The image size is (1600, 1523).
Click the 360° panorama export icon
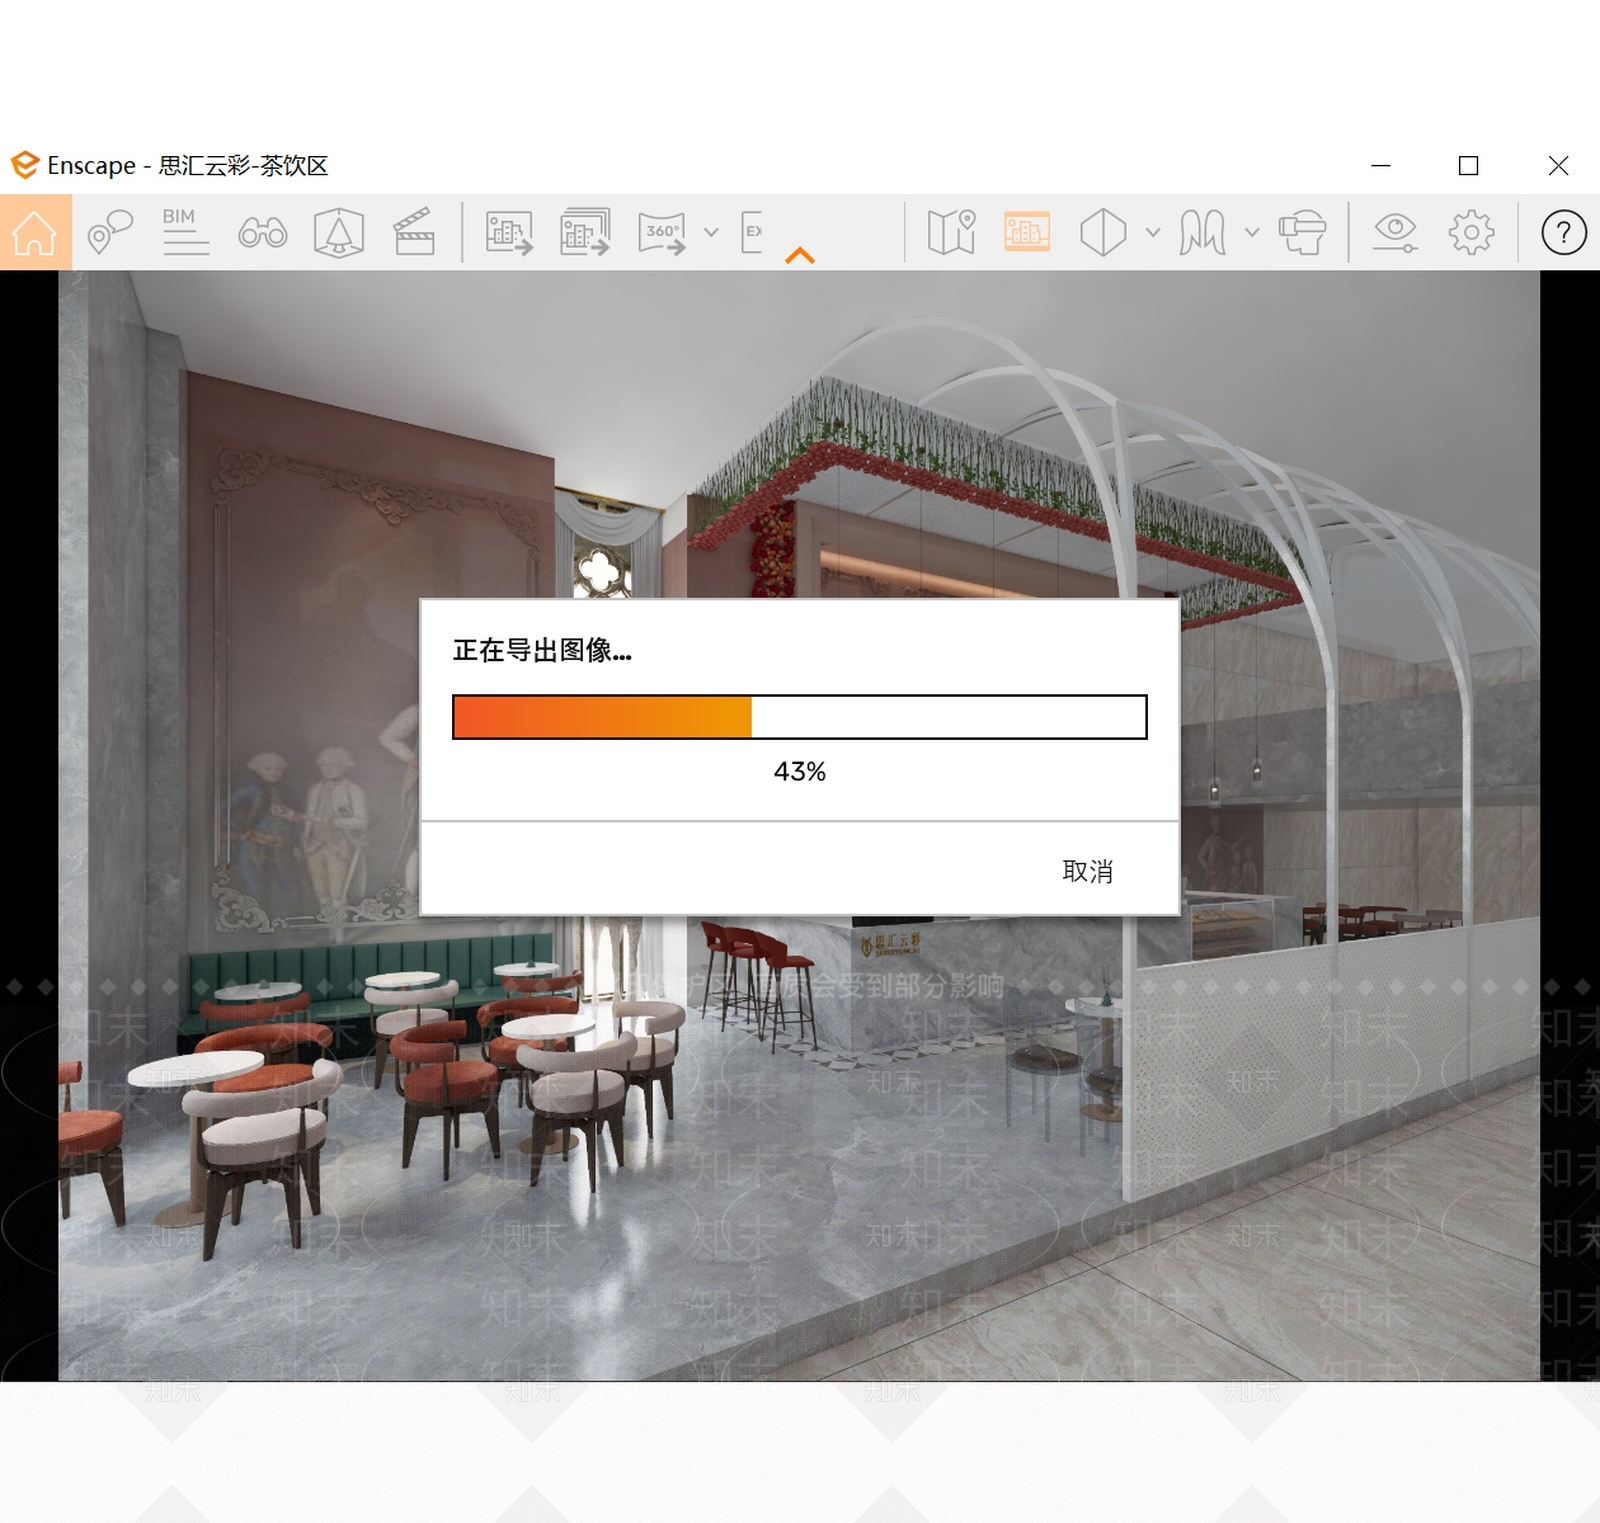pos(662,233)
